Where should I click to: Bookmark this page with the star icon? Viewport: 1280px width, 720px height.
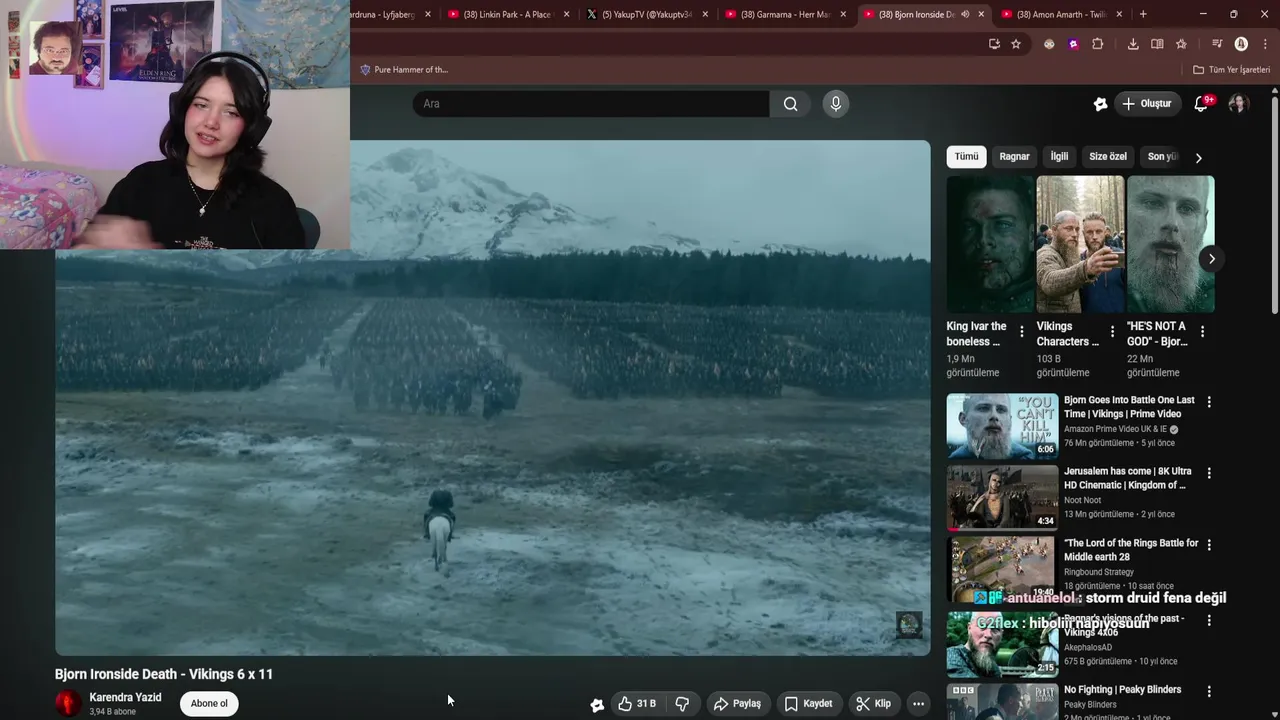coord(1016,44)
